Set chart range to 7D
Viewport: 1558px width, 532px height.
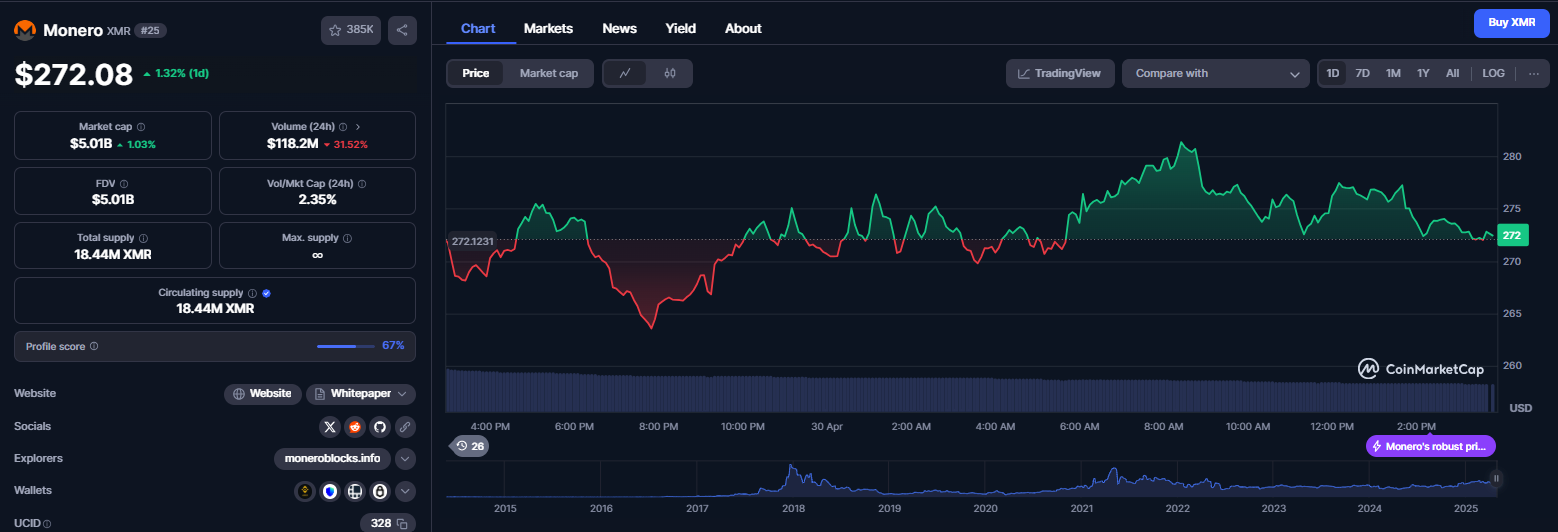click(x=1362, y=73)
